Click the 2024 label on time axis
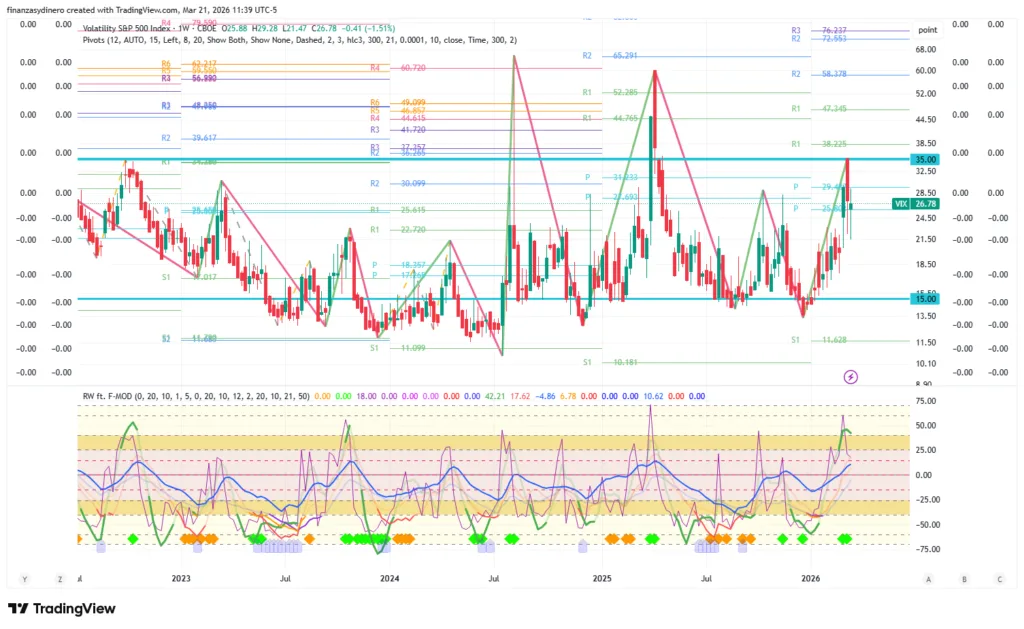Image resolution: width=1024 pixels, height=629 pixels. click(391, 578)
